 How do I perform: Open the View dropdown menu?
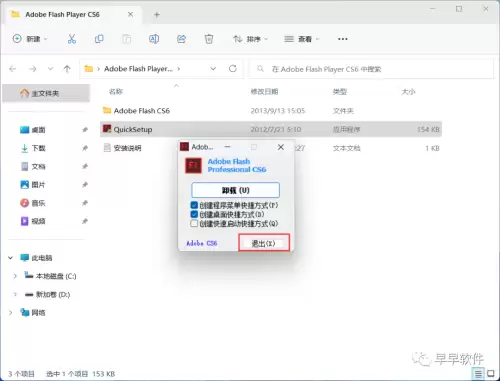pos(302,39)
